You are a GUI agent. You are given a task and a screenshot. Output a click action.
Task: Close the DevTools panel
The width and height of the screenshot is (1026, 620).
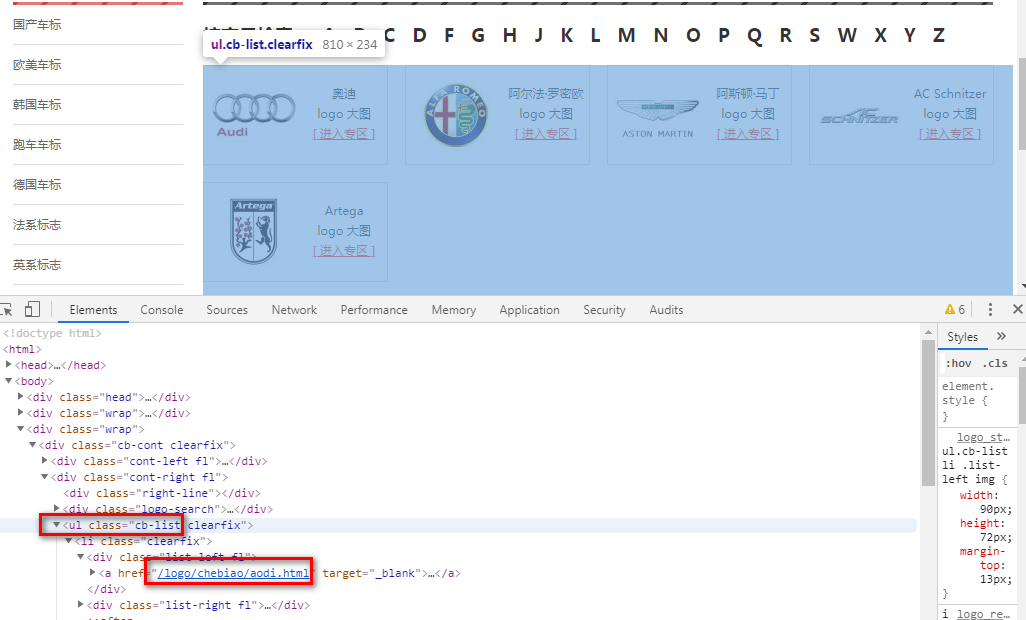[x=1017, y=309]
